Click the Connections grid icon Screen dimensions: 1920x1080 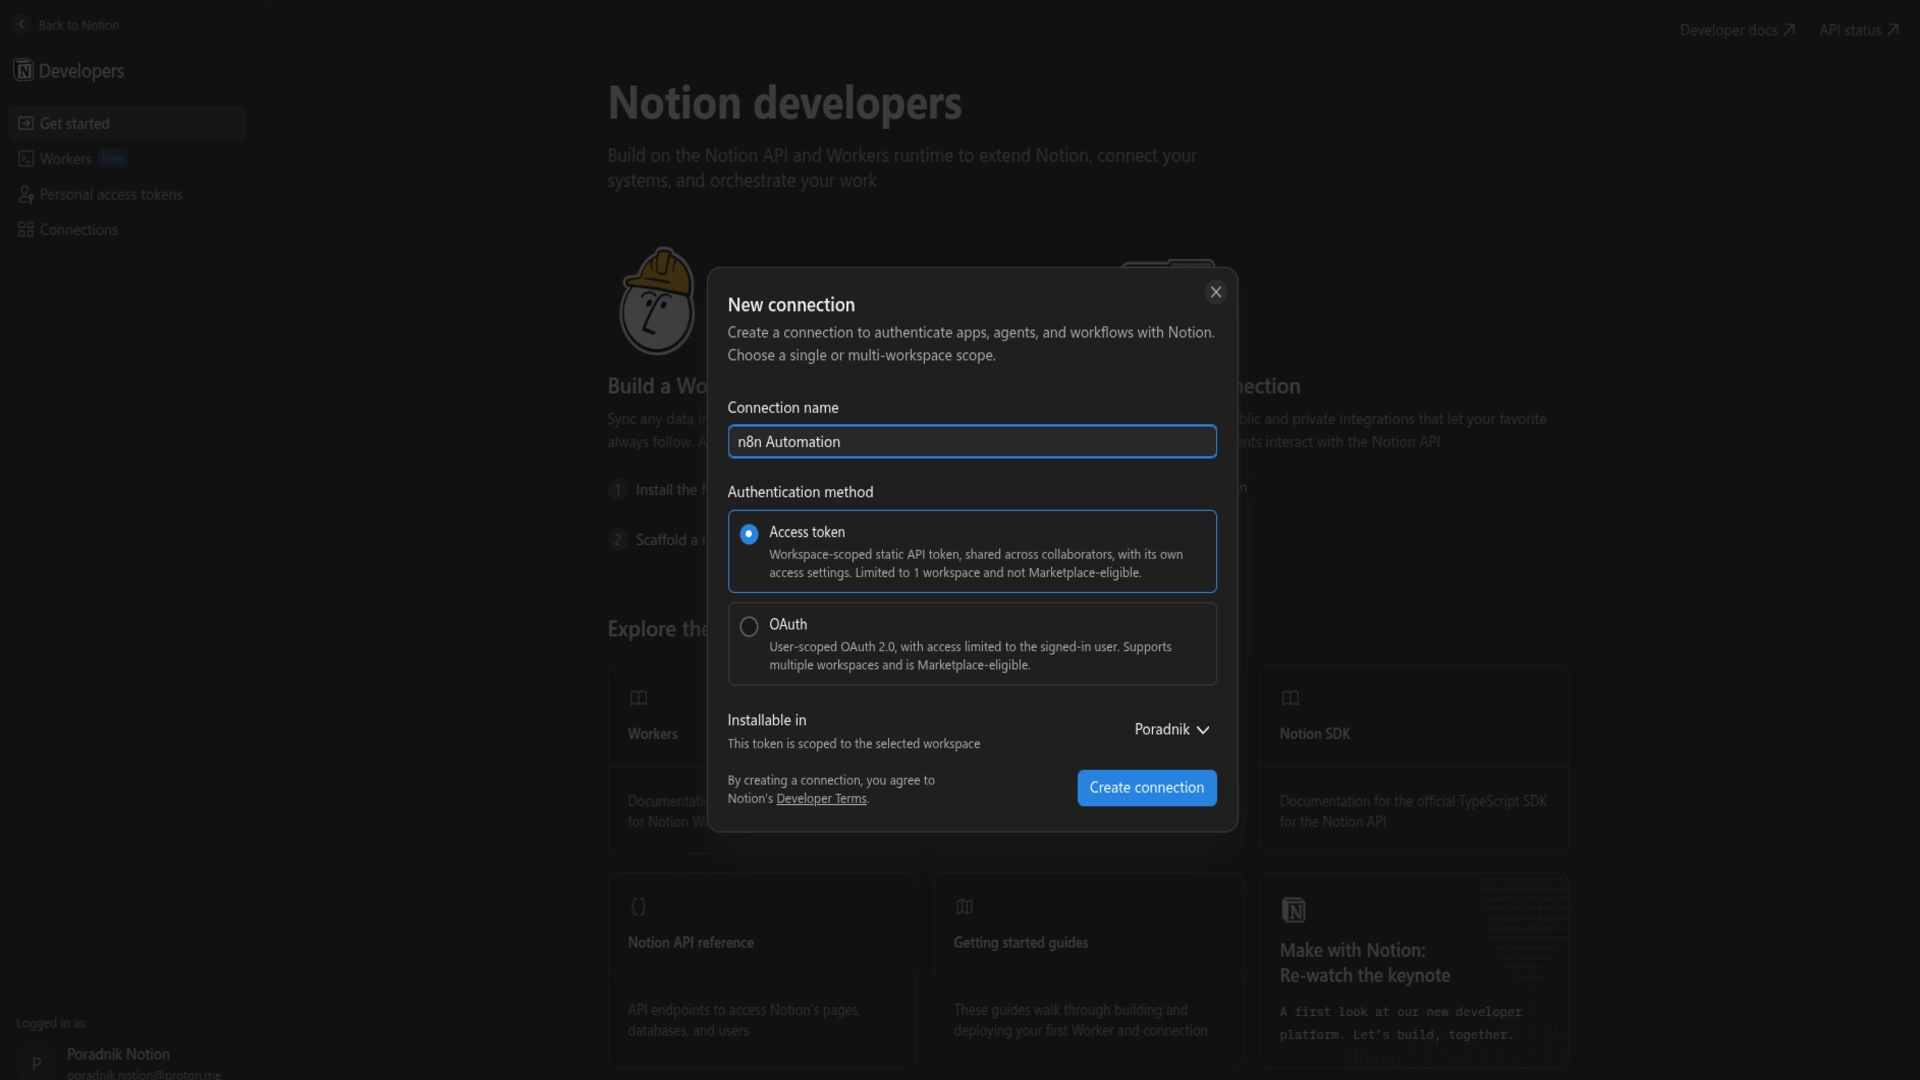tap(26, 230)
